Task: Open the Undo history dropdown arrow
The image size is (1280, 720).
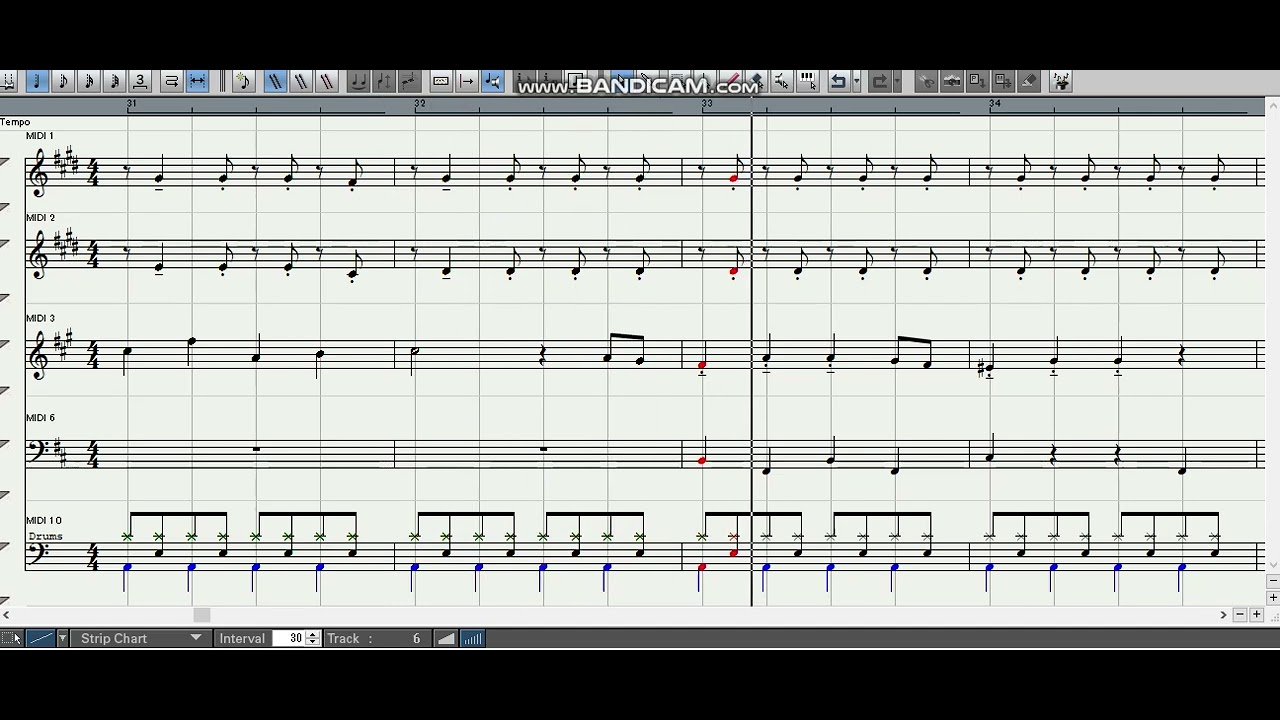Action: pyautogui.click(x=856, y=81)
